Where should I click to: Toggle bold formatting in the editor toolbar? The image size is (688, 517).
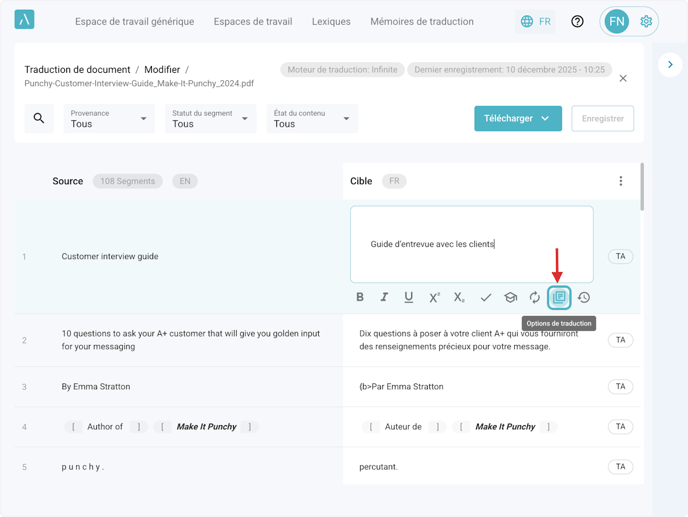click(360, 297)
